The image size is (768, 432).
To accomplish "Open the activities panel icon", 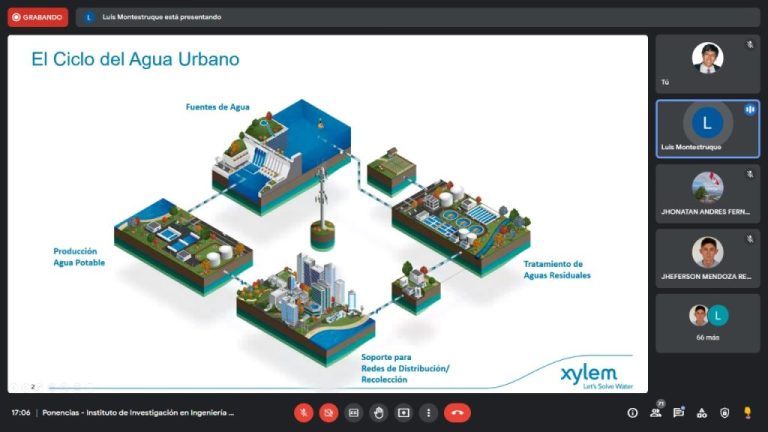I will pos(702,412).
